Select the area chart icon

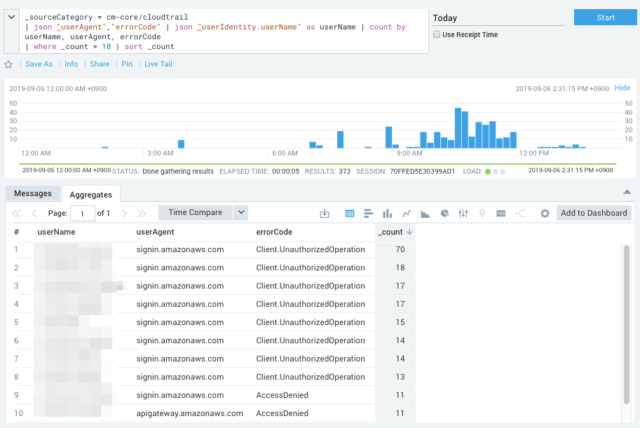pyautogui.click(x=425, y=213)
